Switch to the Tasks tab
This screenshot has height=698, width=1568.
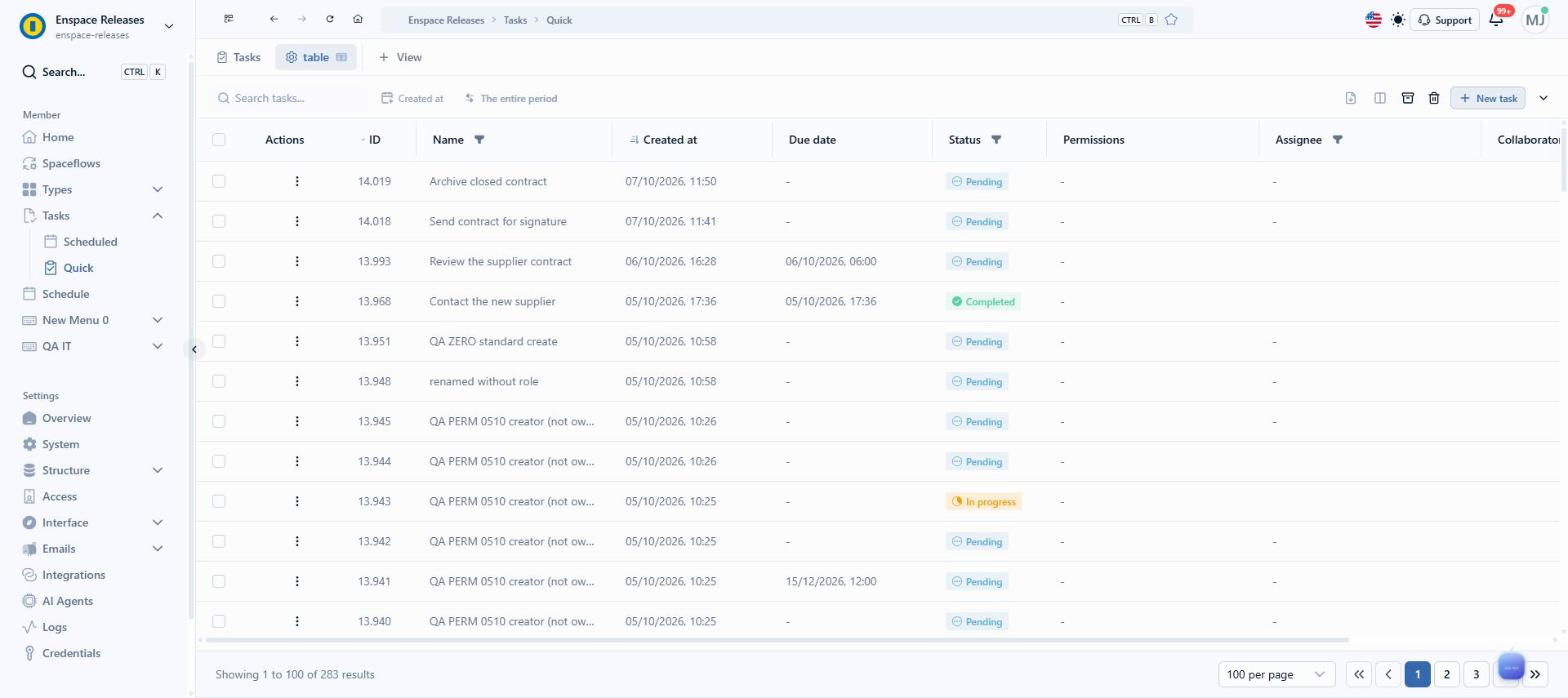[x=238, y=57]
